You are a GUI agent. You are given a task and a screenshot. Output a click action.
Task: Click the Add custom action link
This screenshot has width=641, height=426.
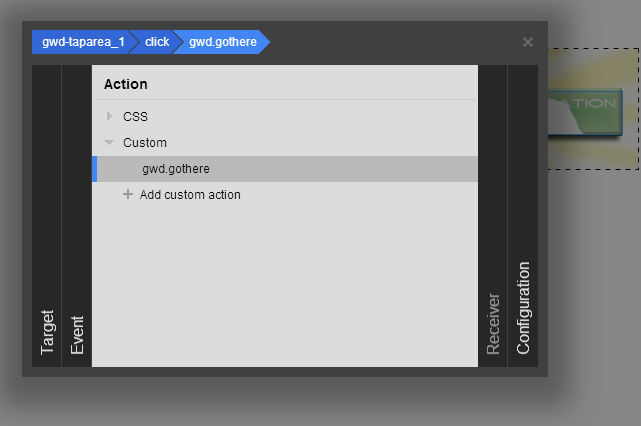[190, 195]
